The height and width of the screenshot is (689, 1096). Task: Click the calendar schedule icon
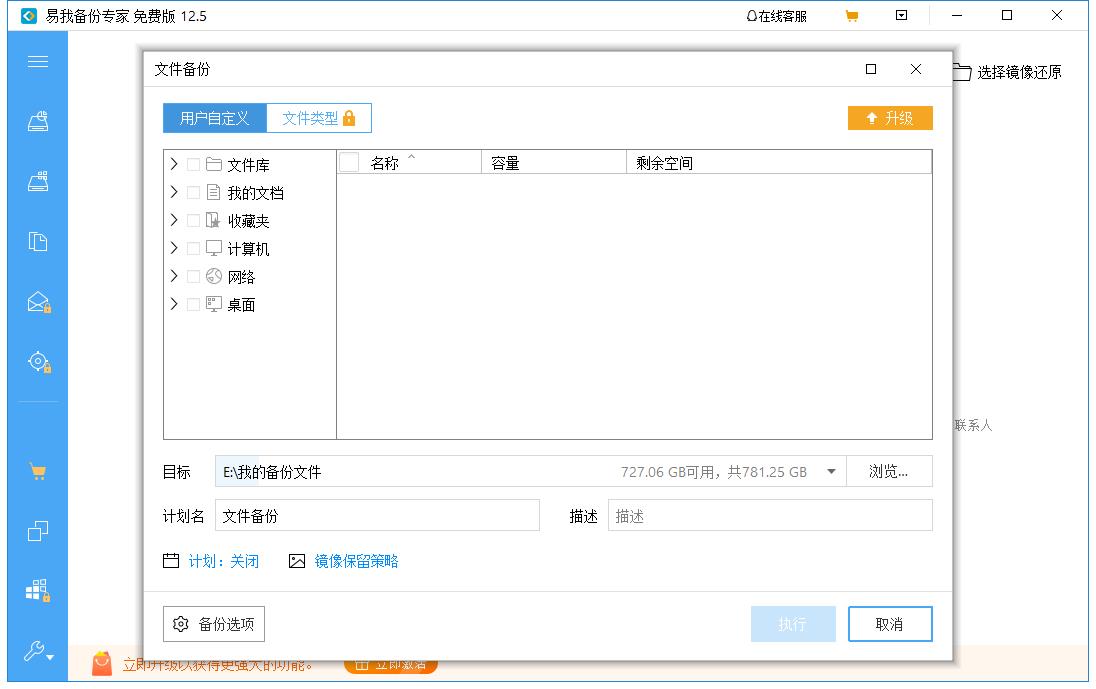pos(171,560)
